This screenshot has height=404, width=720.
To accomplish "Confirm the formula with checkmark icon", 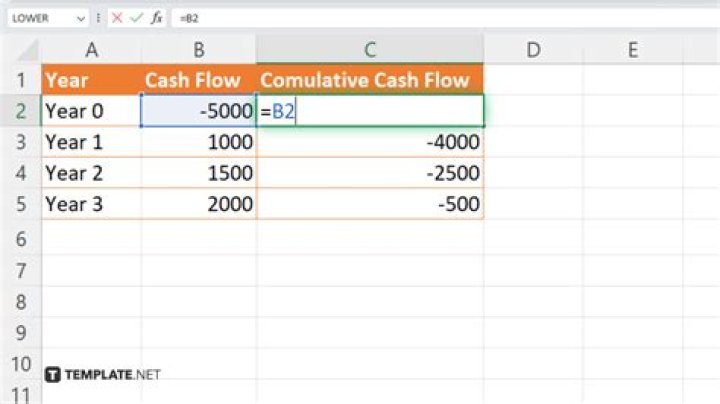I will pos(136,18).
